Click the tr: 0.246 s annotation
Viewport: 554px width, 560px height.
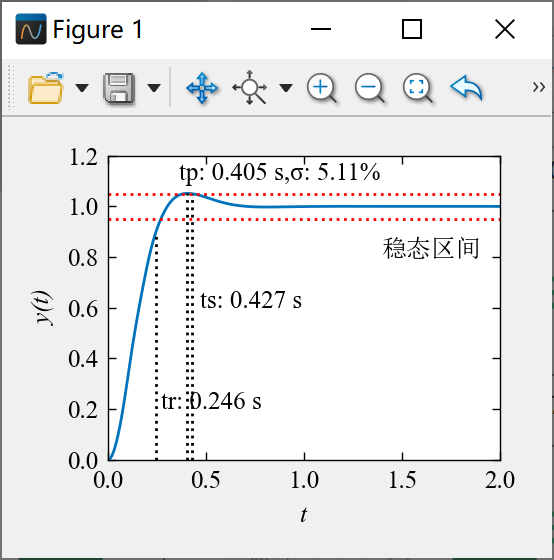[x=211, y=401]
